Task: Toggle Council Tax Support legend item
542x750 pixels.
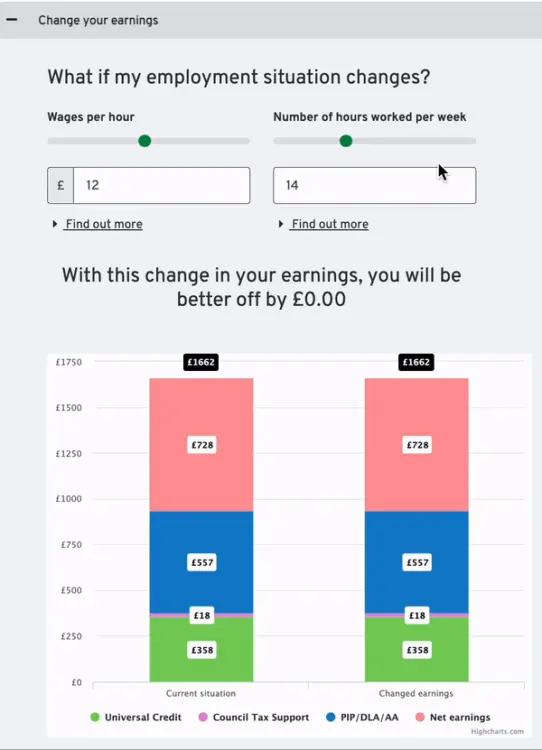Action: click(x=254, y=717)
